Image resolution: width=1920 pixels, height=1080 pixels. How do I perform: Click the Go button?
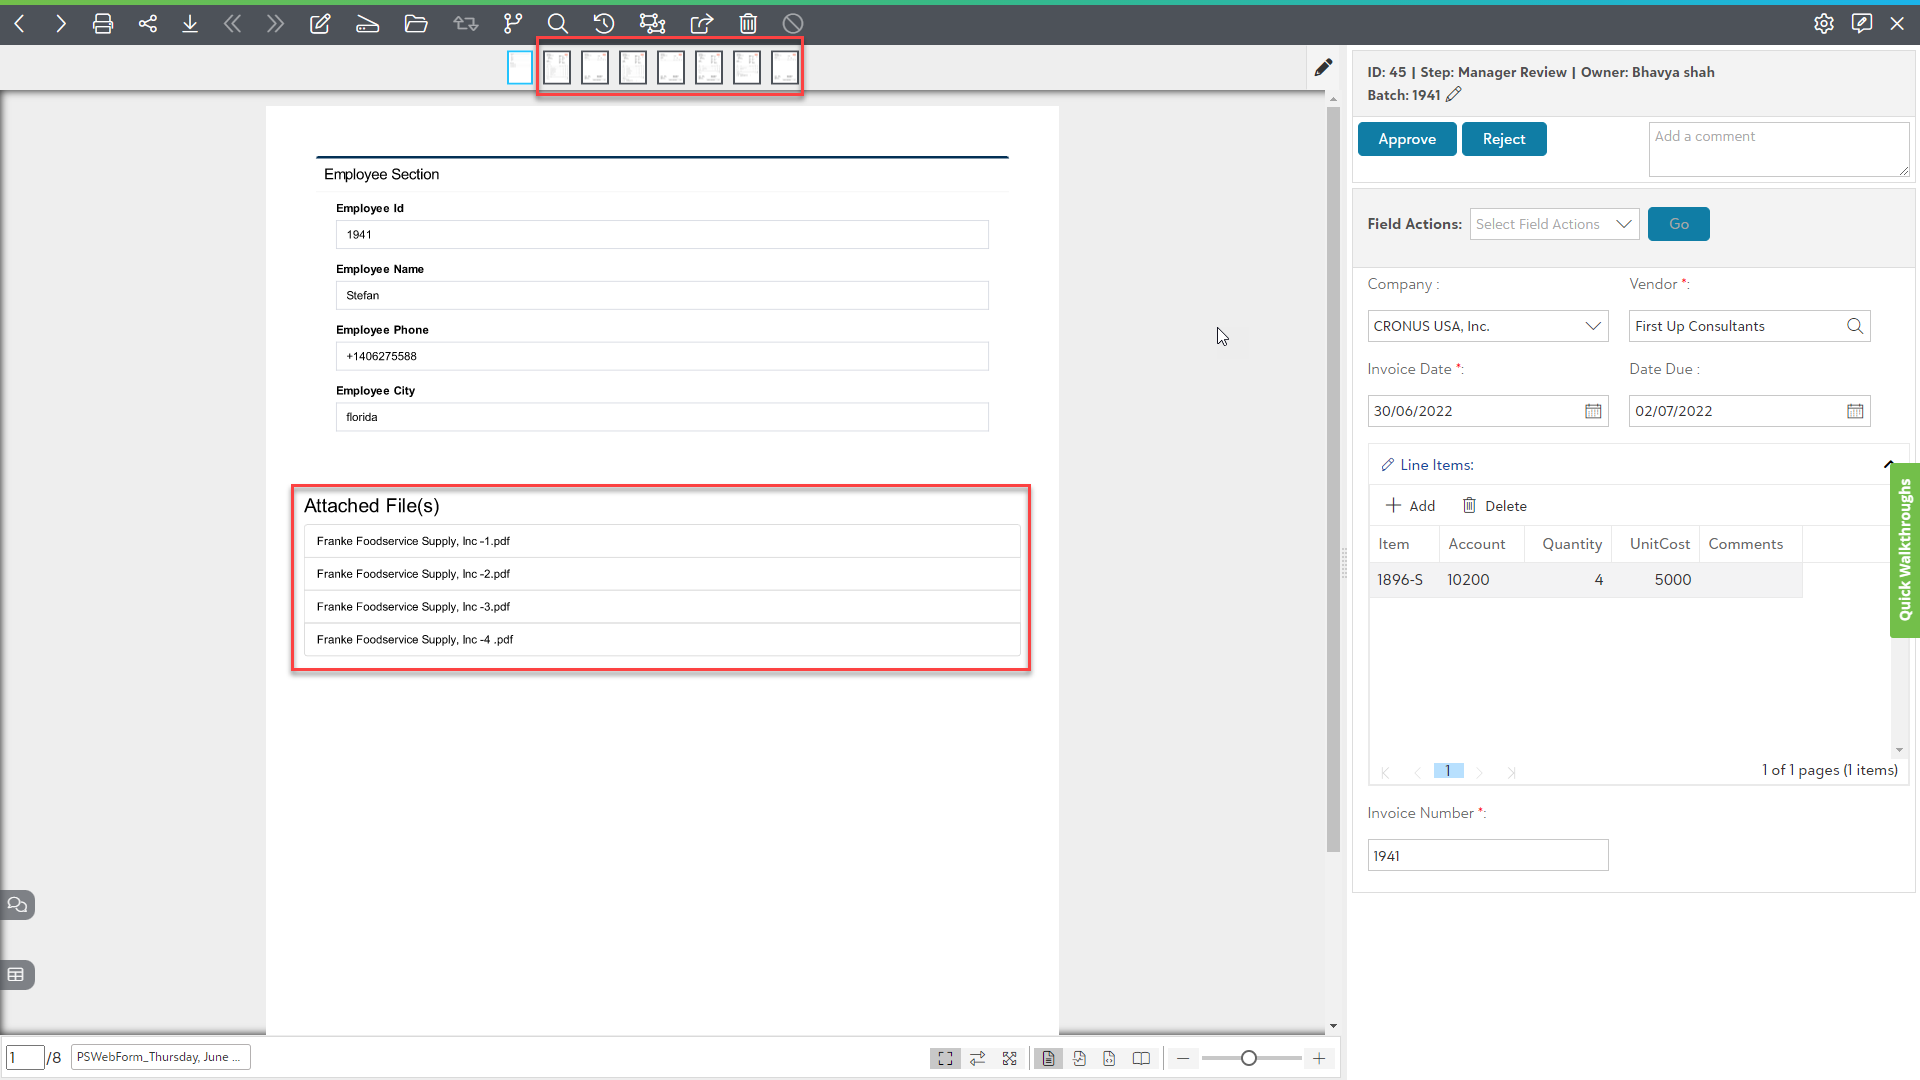1679,224
